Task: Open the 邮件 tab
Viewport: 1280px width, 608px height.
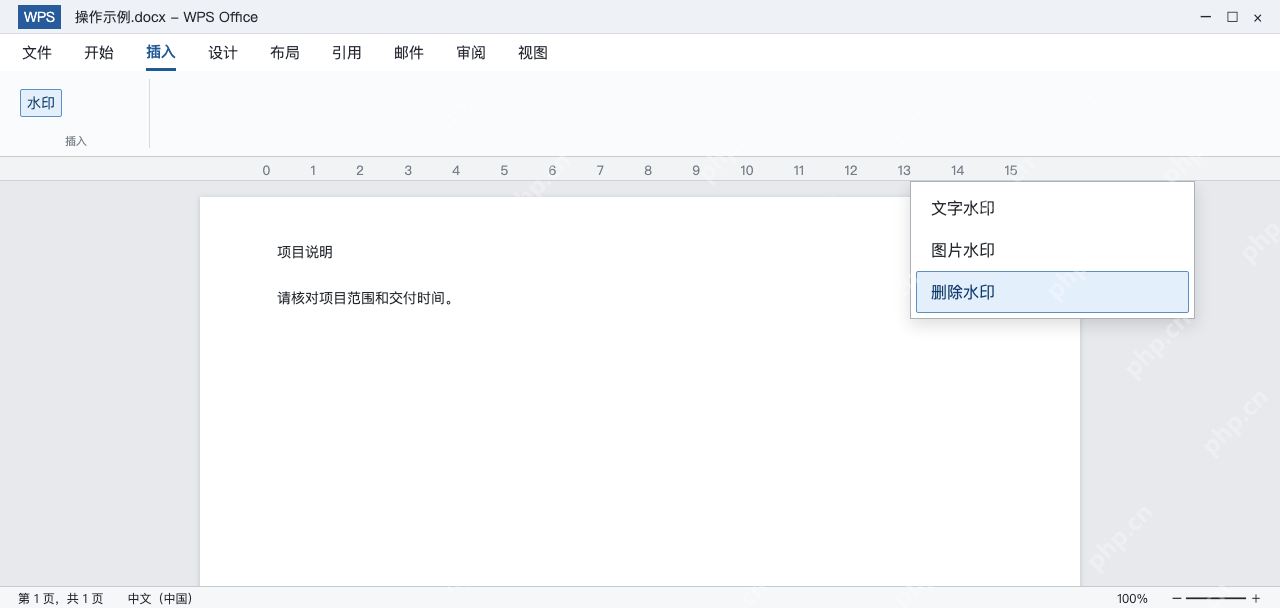Action: (409, 53)
